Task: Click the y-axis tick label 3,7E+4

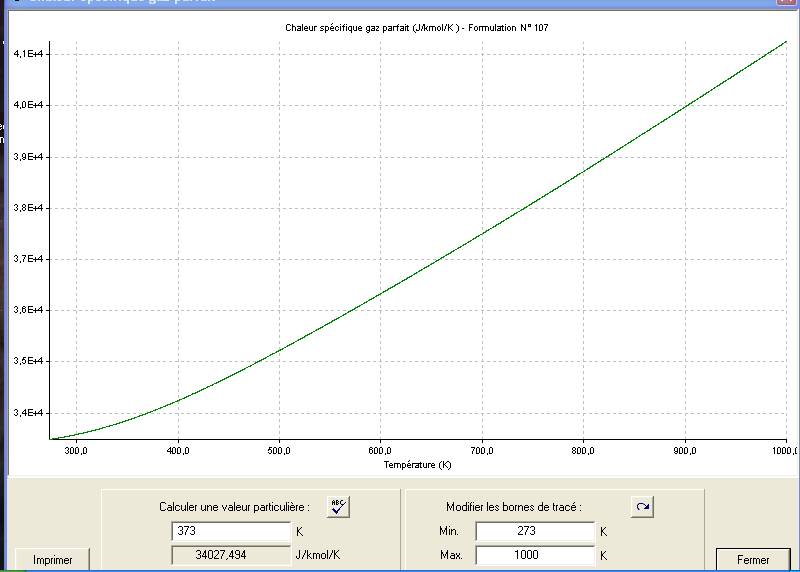Action: point(31,259)
